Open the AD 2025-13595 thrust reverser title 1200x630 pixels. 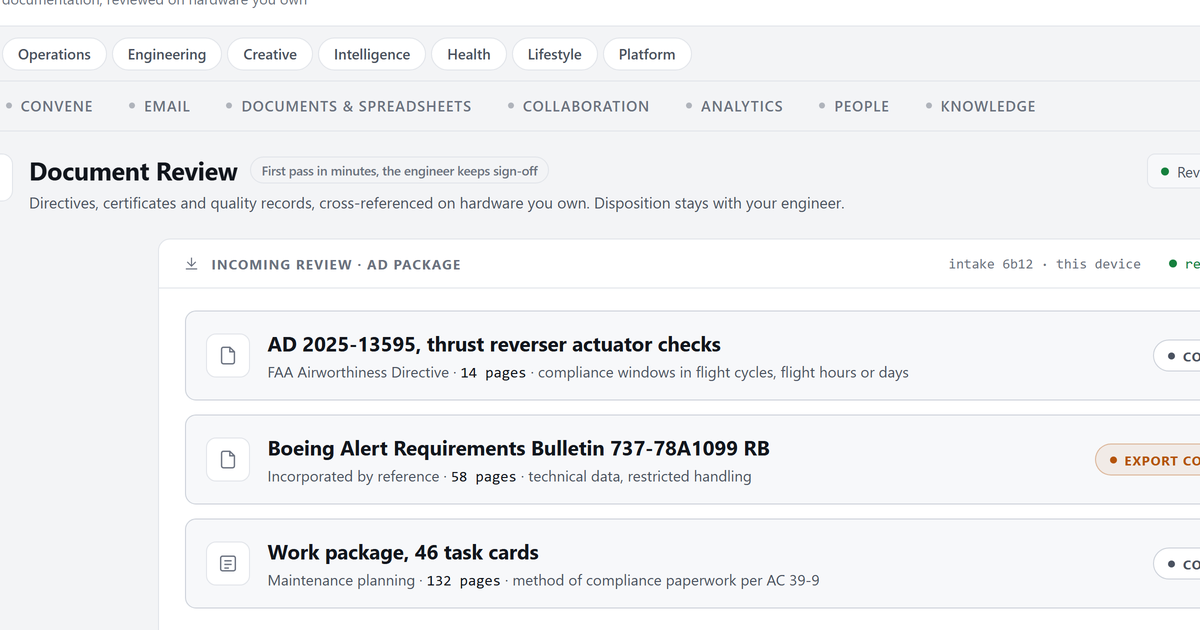[x=494, y=345]
